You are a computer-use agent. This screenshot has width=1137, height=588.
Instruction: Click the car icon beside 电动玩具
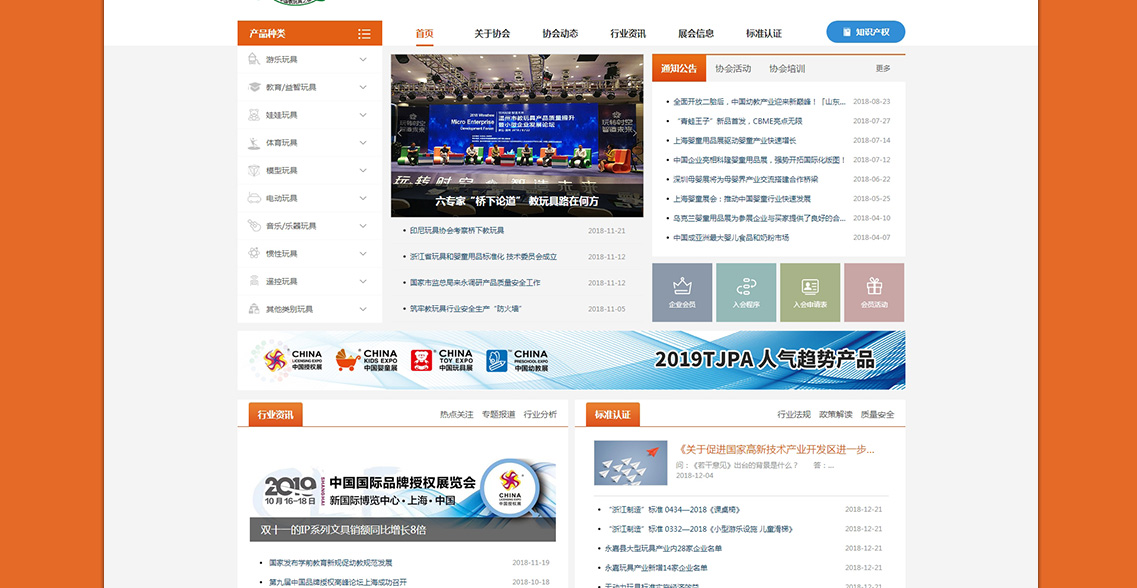pos(255,198)
